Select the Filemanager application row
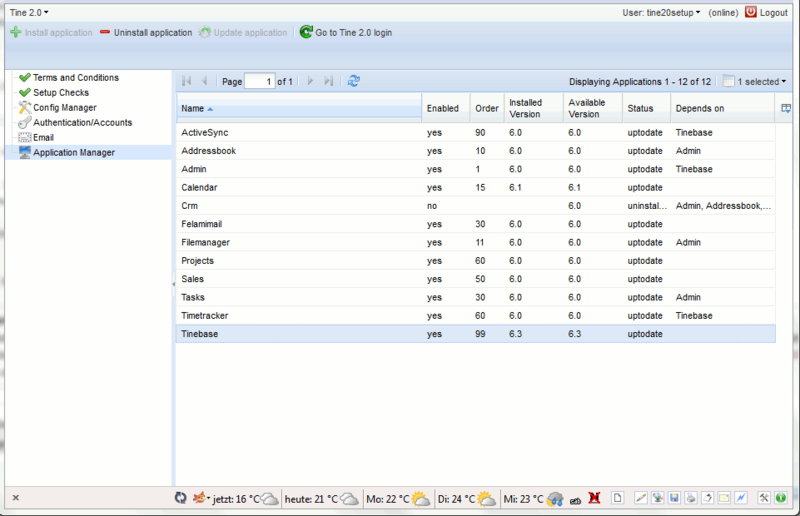The height and width of the screenshot is (516, 800). (476, 242)
